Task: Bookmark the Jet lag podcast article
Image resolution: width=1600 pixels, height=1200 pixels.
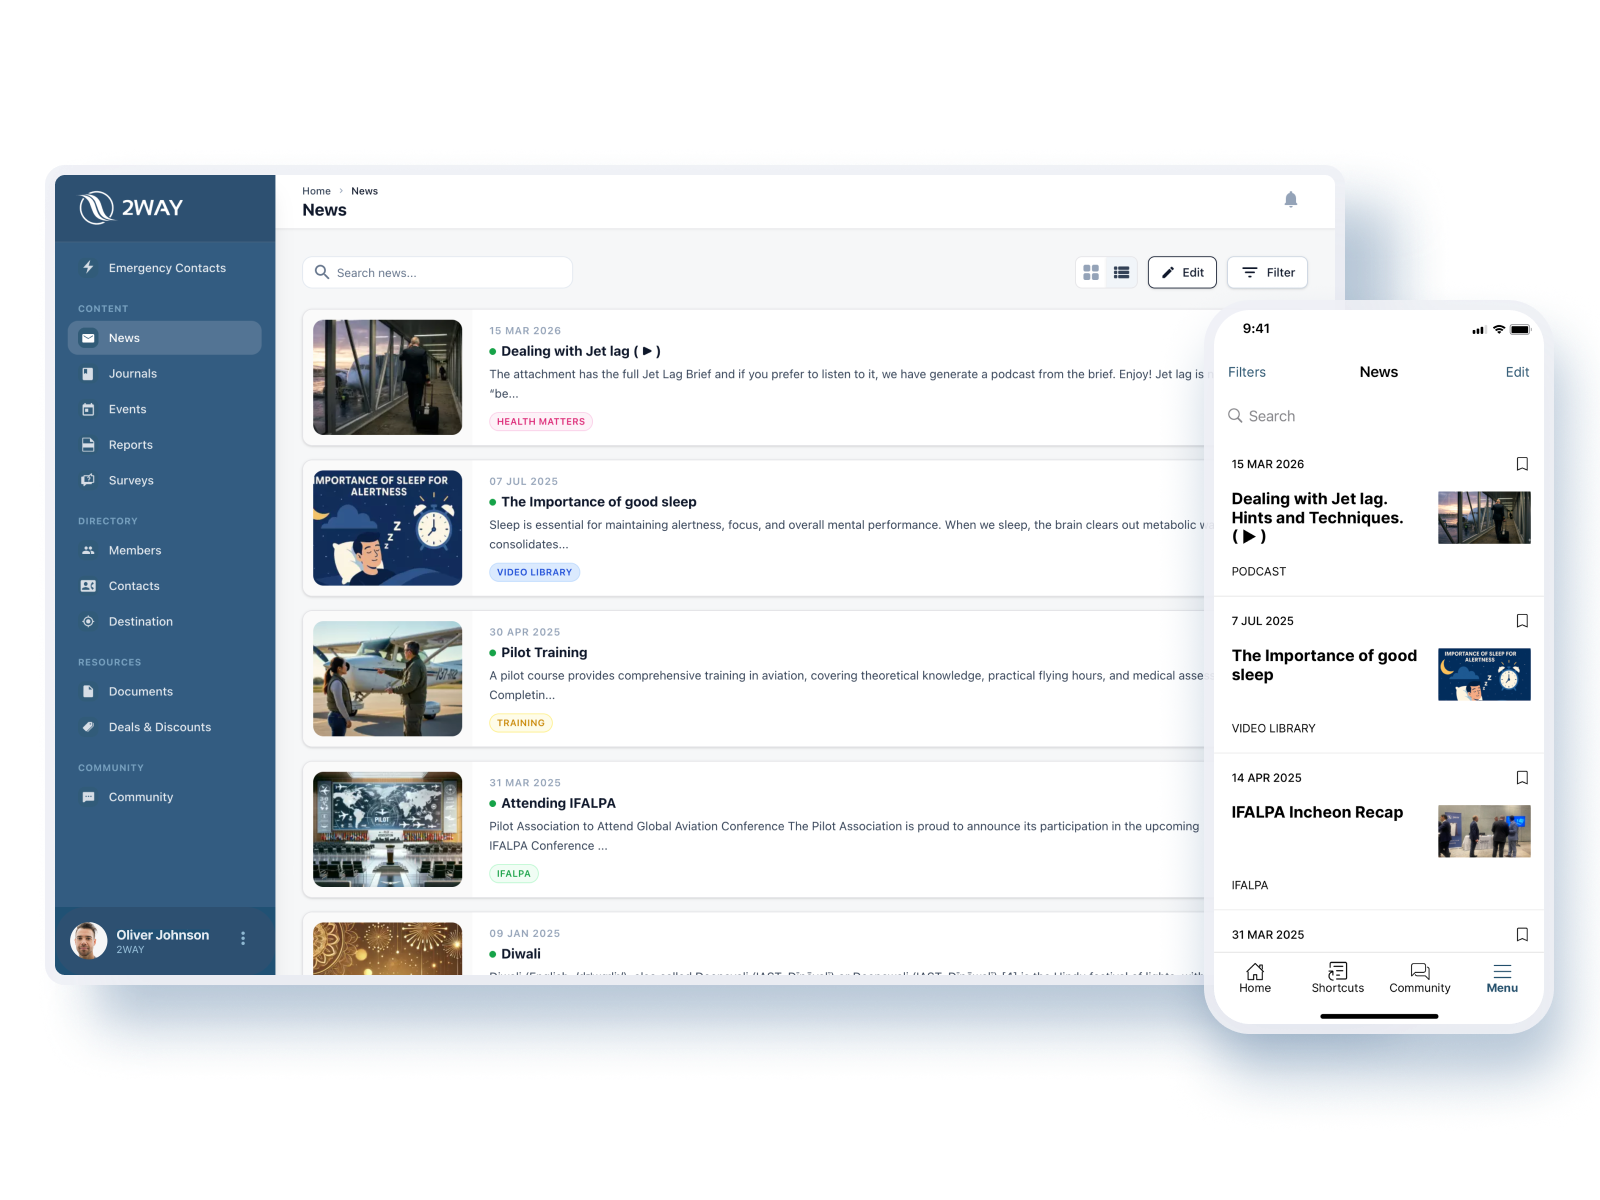Action: click(x=1521, y=464)
